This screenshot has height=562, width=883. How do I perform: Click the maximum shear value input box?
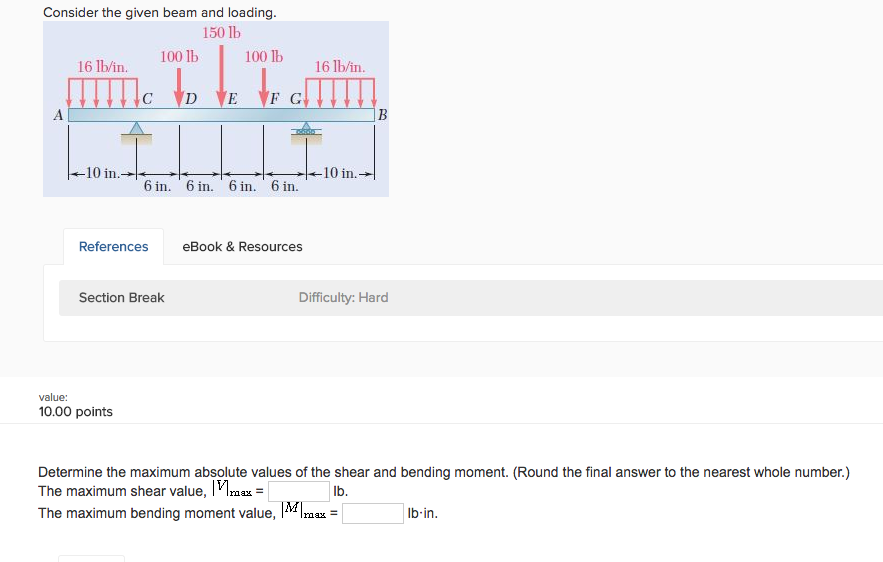298,492
